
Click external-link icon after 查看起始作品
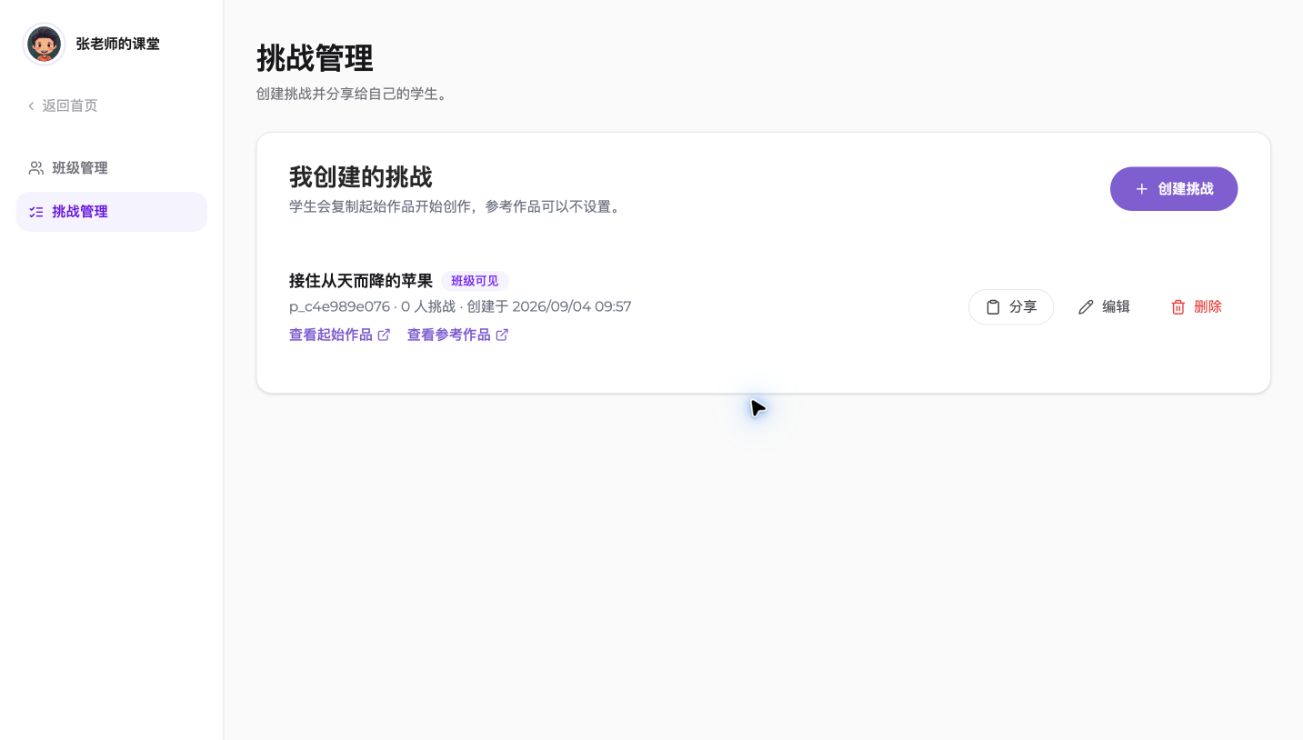coord(384,335)
